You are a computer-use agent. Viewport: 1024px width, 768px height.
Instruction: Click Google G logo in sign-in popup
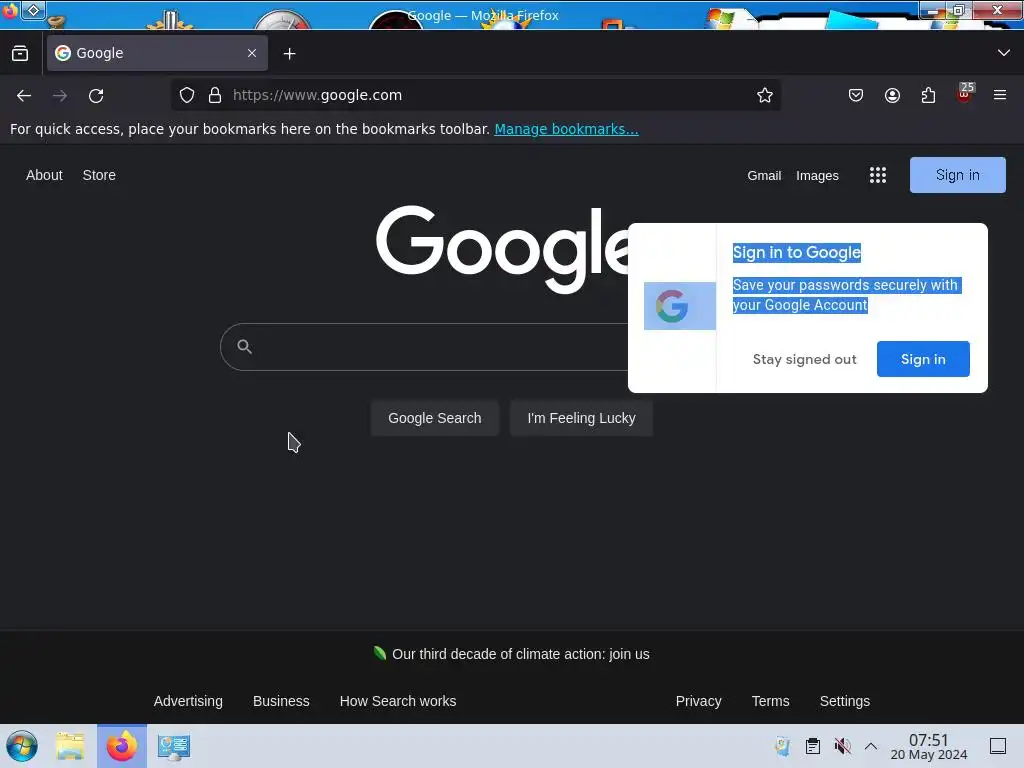672,306
